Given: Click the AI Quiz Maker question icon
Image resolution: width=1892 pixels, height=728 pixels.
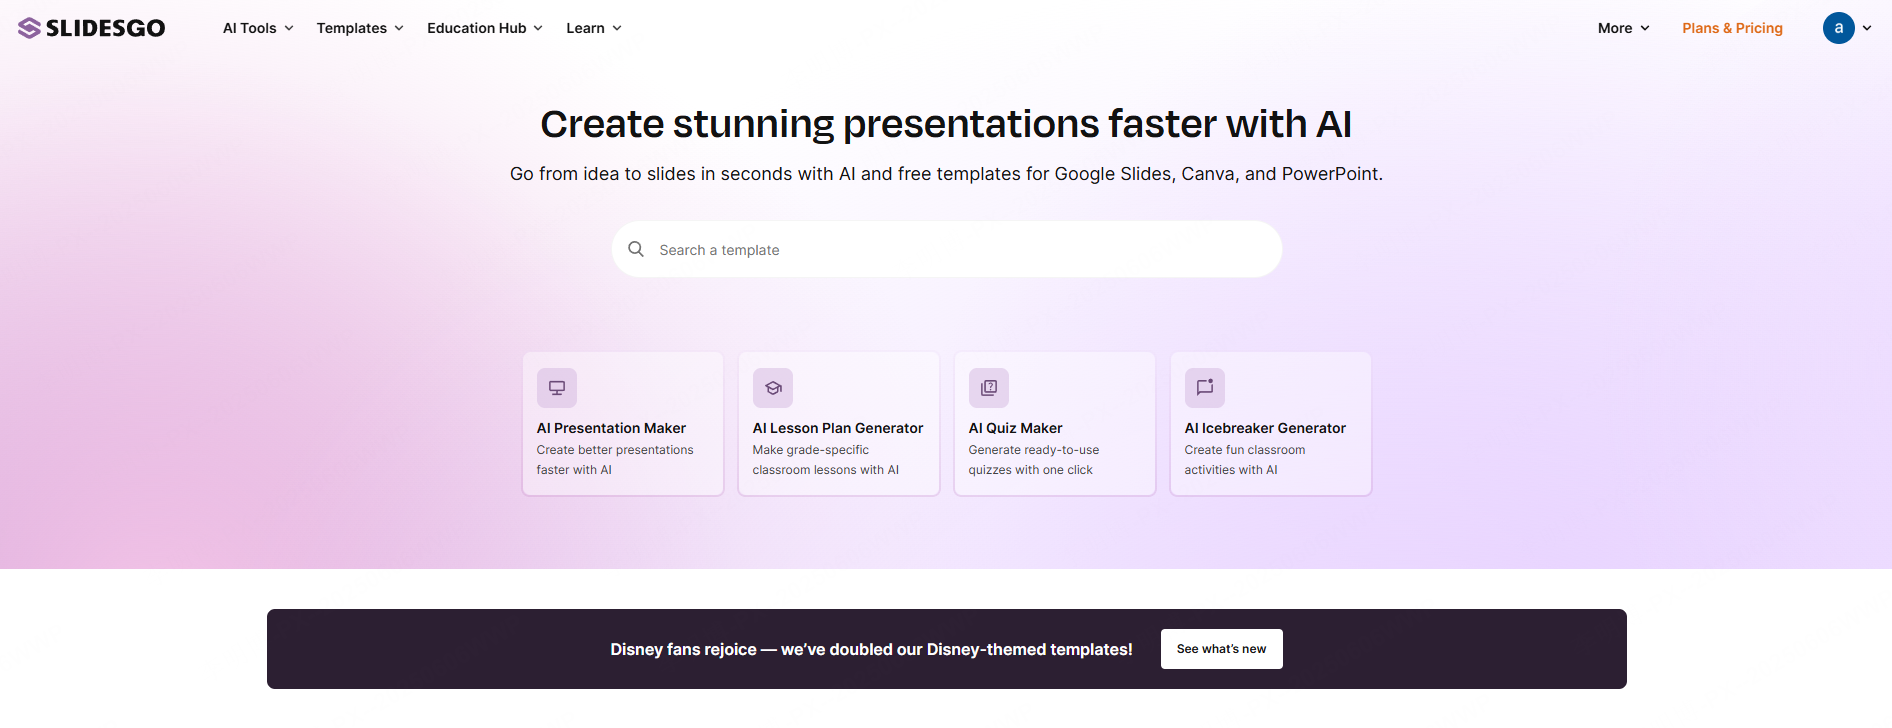Looking at the screenshot, I should click(x=989, y=388).
